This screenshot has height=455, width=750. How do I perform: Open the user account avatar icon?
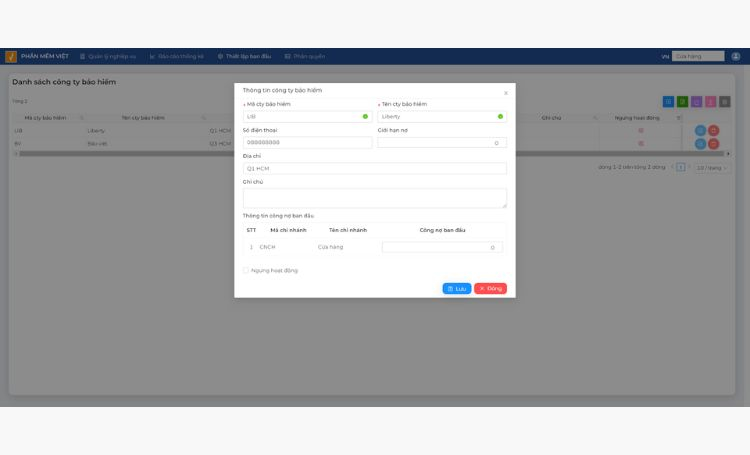(736, 56)
